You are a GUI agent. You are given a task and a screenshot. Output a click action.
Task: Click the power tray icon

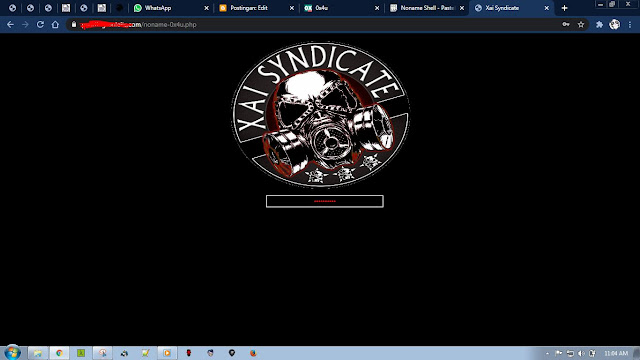pos(592,353)
